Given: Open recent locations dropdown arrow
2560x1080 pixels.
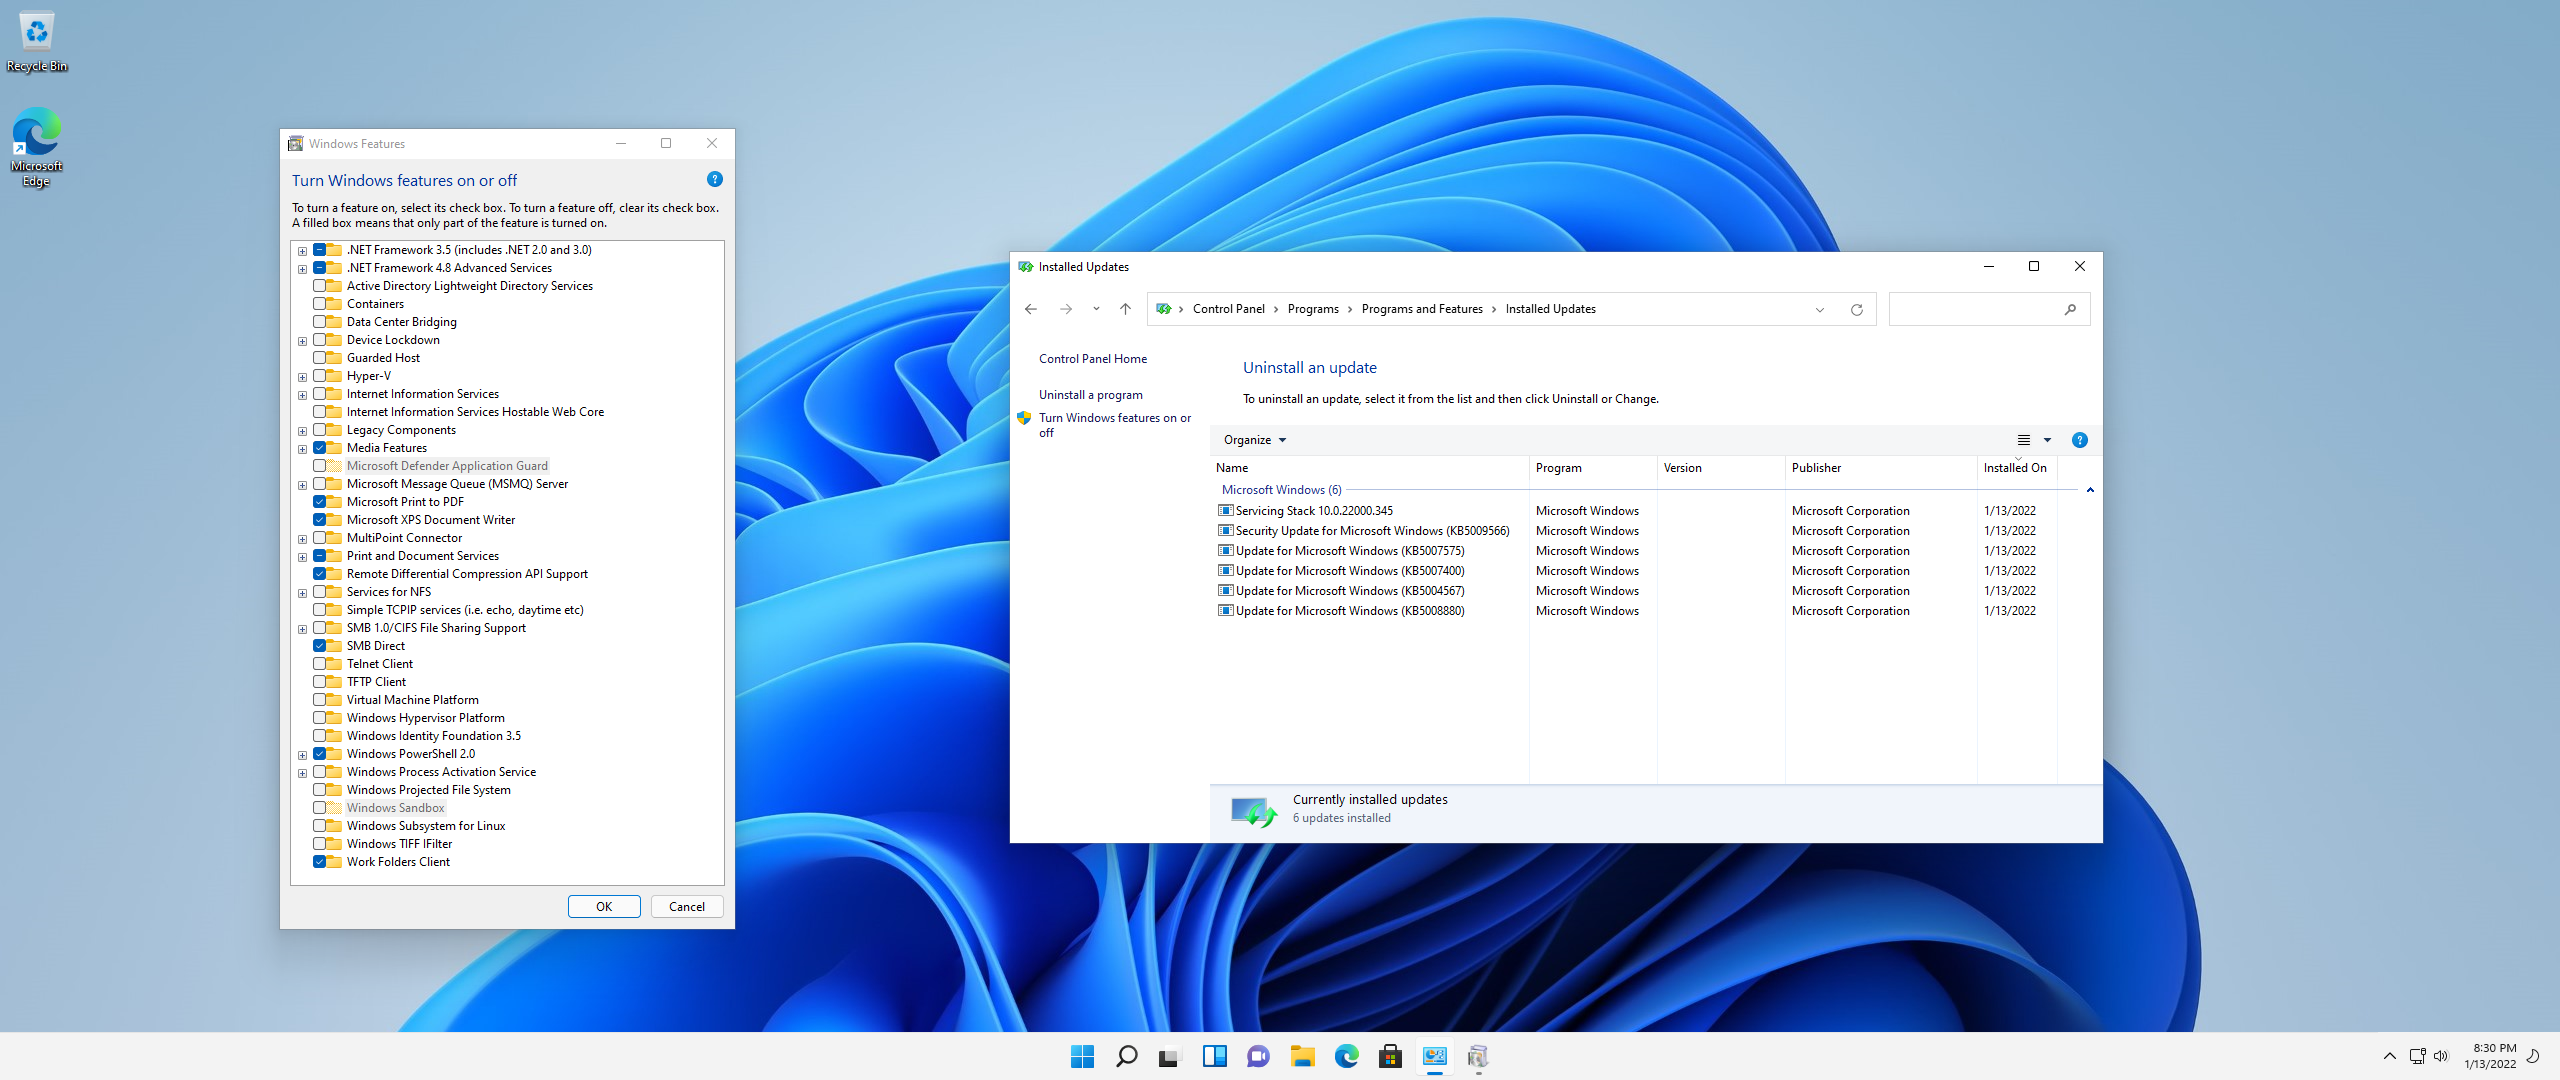Looking at the screenshot, I should pyautogui.click(x=1096, y=309).
